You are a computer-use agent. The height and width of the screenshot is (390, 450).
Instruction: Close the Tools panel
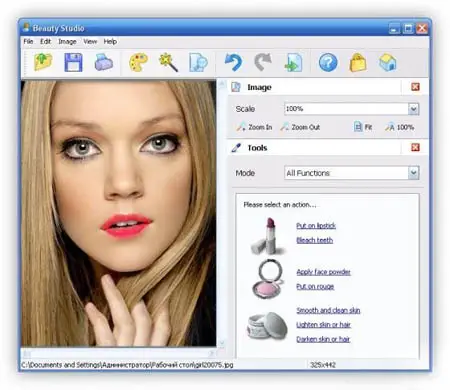point(415,147)
